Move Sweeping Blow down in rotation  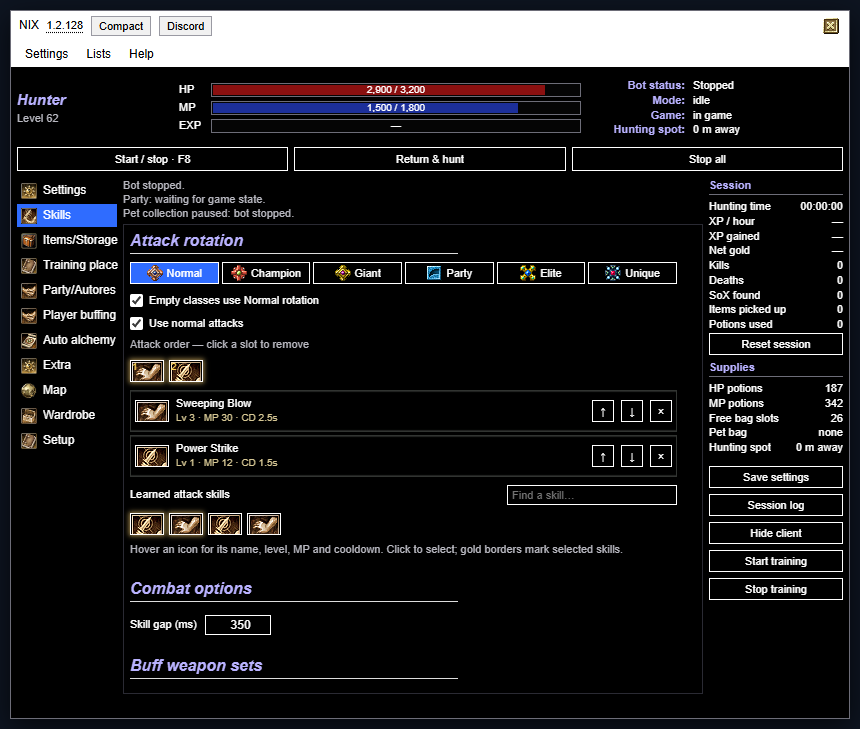pyautogui.click(x=632, y=411)
